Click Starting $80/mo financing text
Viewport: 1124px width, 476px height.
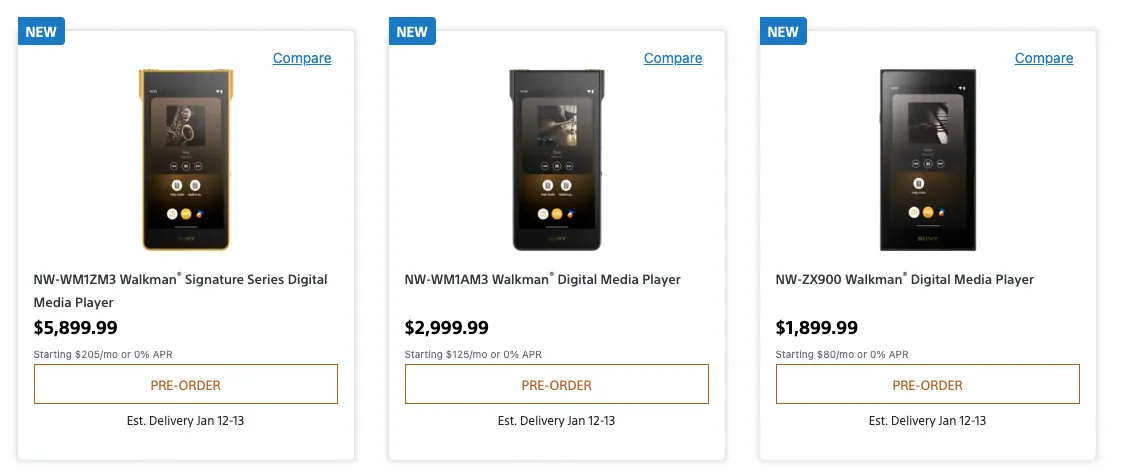(842, 354)
